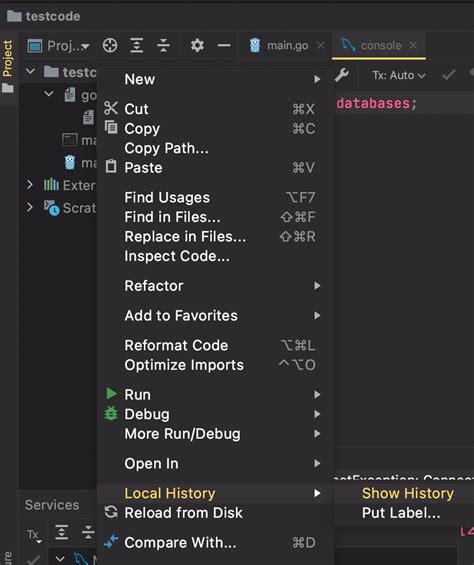Close the console tab
This screenshot has height=565, width=474.
pyautogui.click(x=413, y=45)
